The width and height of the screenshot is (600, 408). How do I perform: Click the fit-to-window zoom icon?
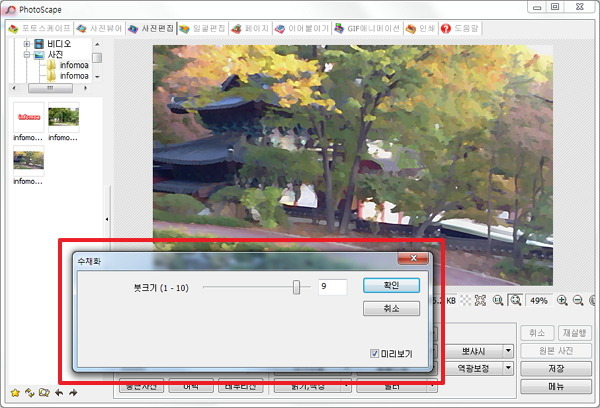[515, 300]
